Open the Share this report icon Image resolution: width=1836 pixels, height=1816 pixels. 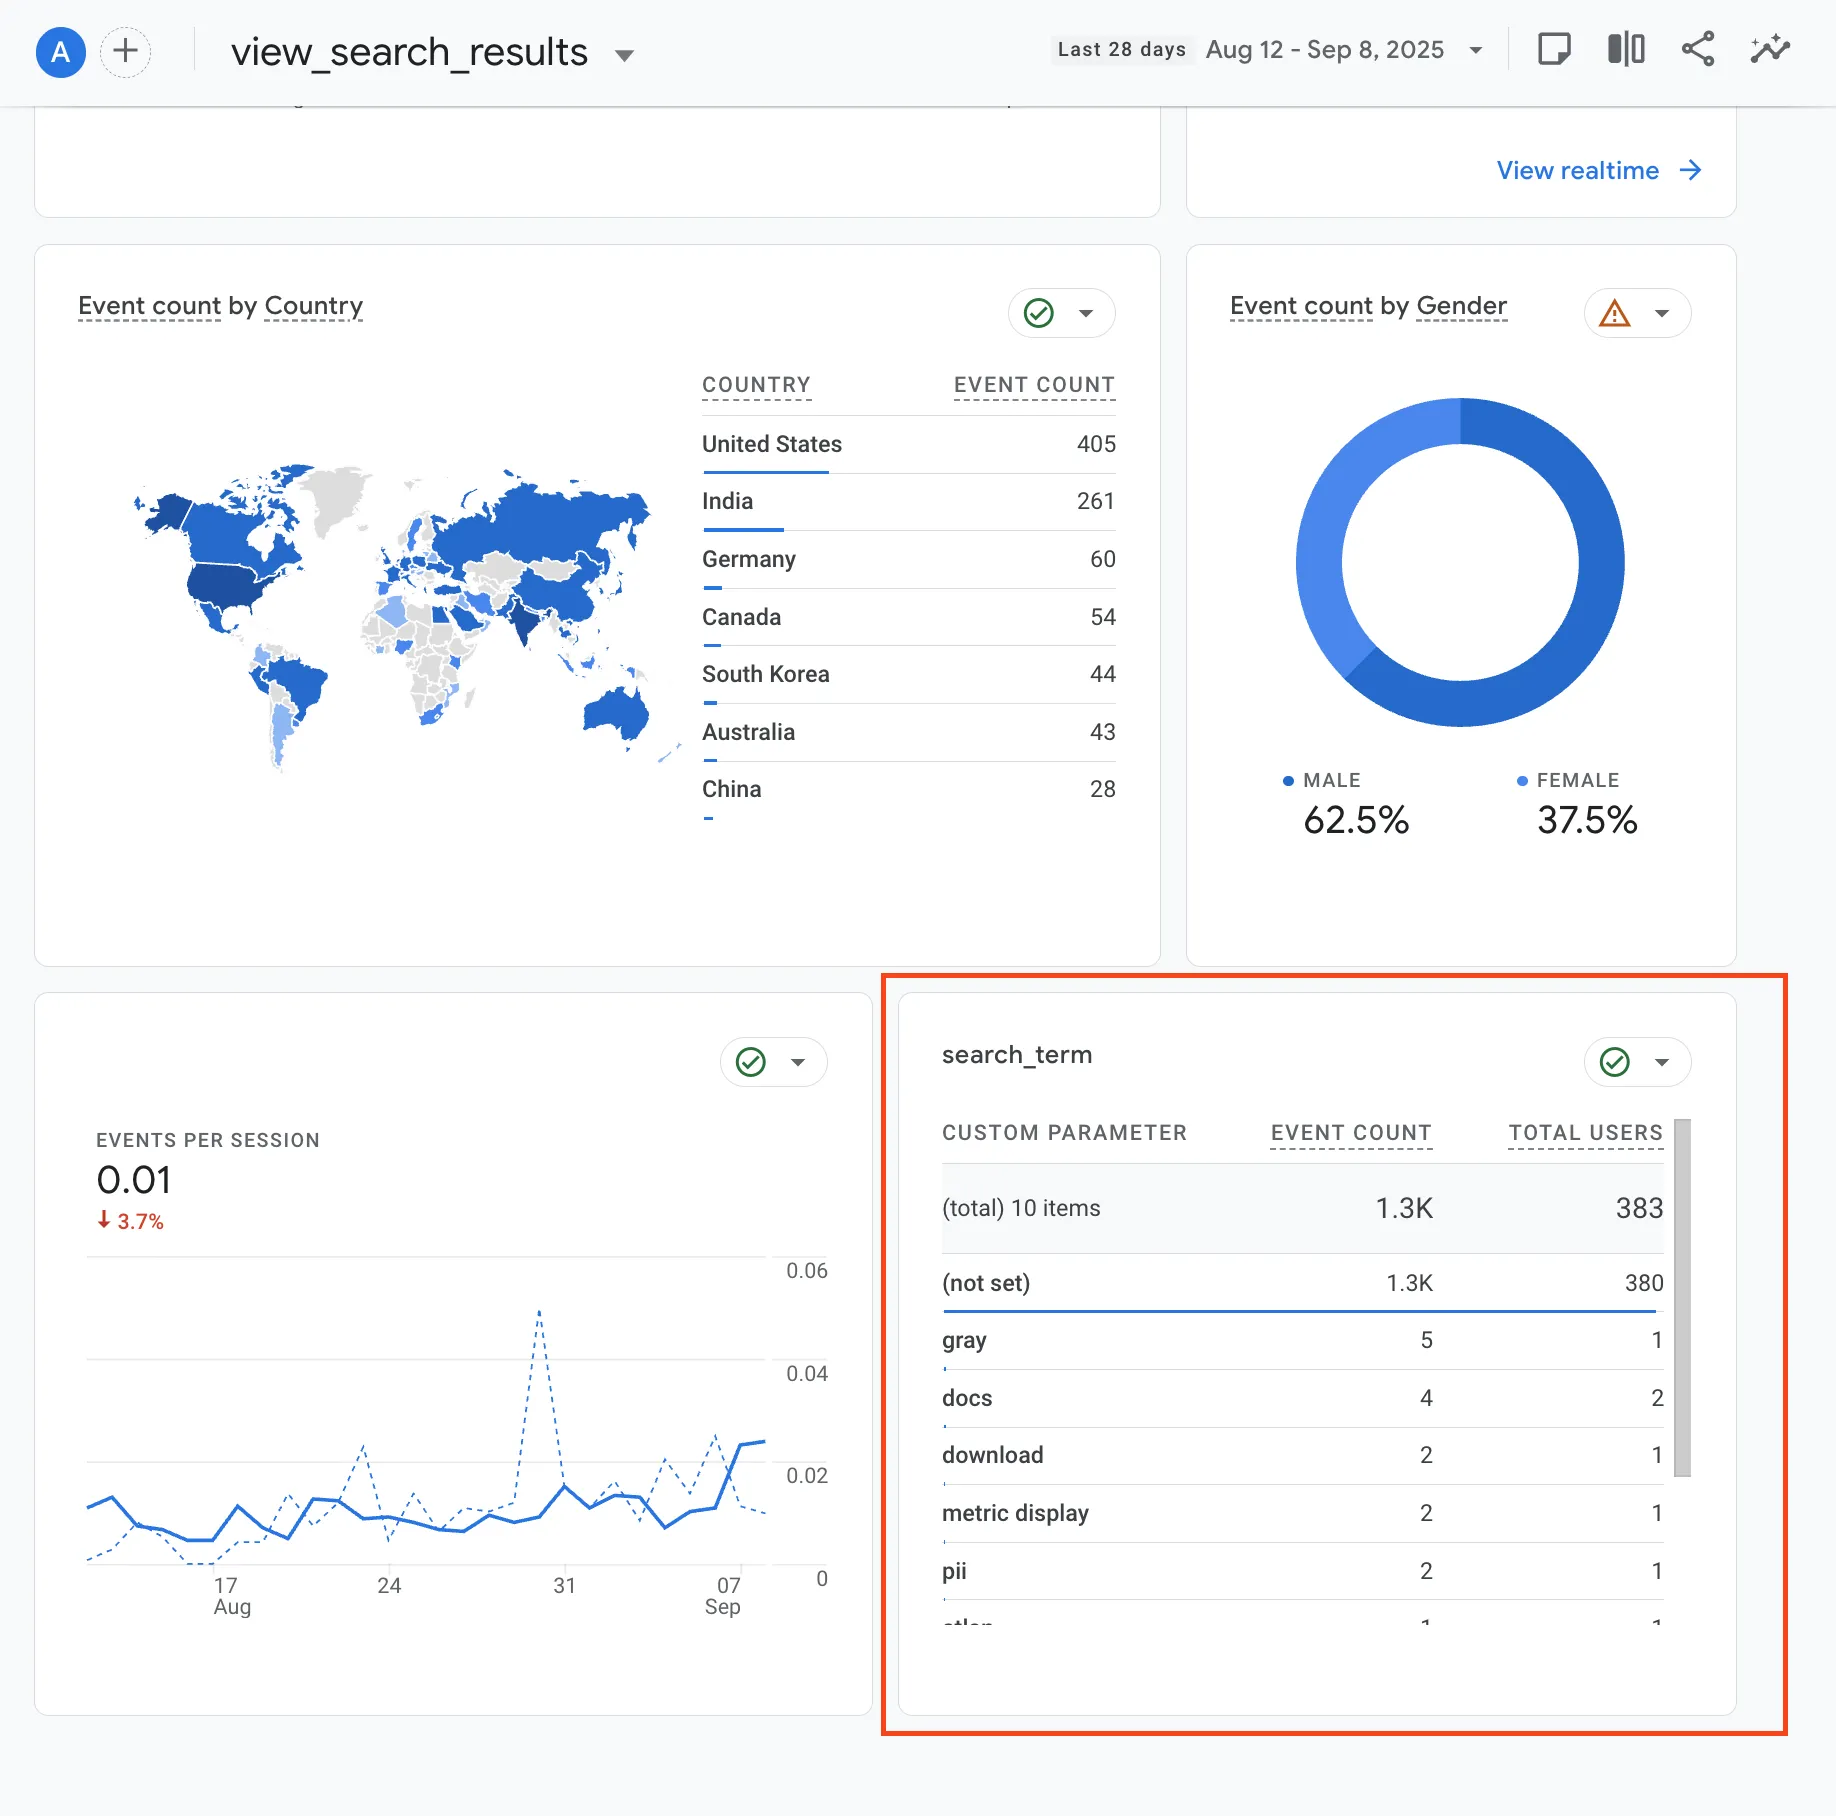point(1697,49)
